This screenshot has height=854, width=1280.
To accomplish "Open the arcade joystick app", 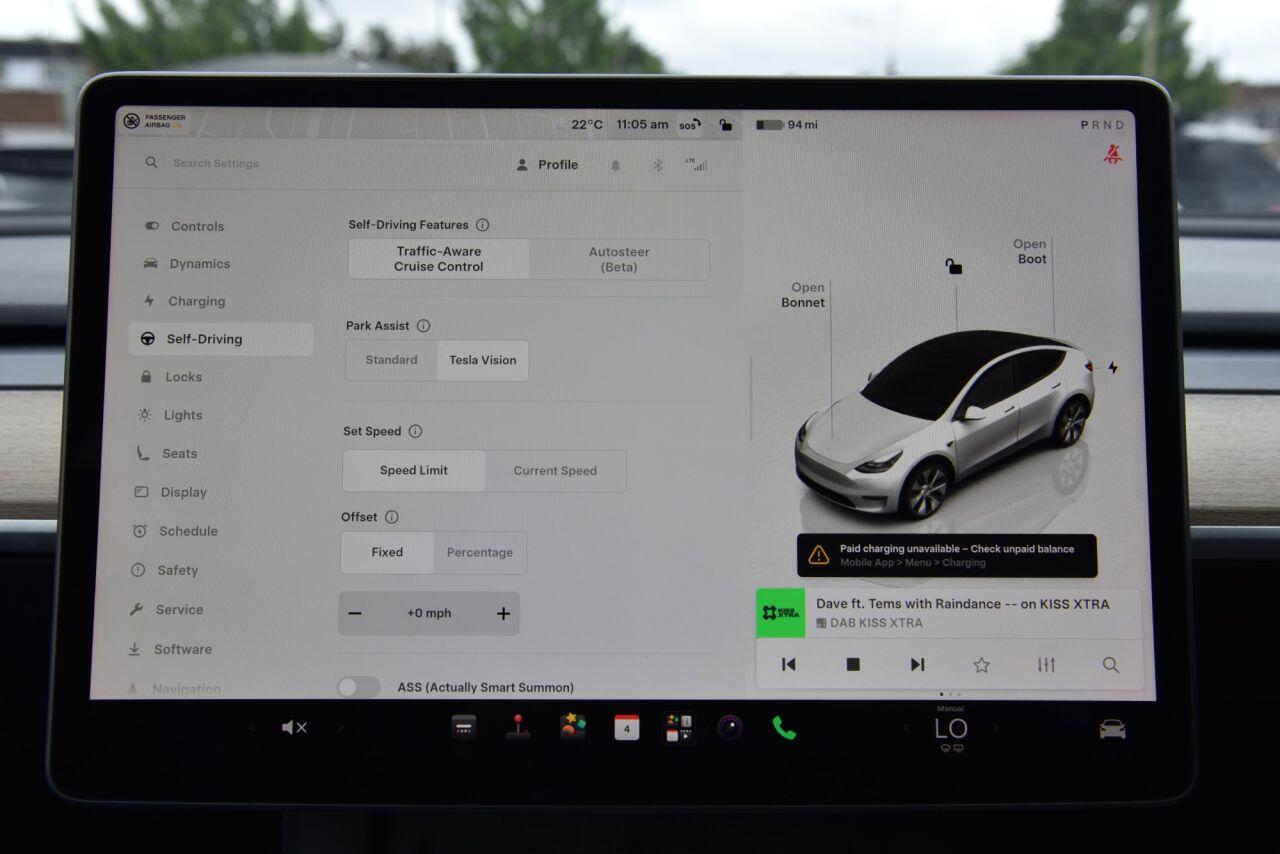I will pyautogui.click(x=518, y=727).
